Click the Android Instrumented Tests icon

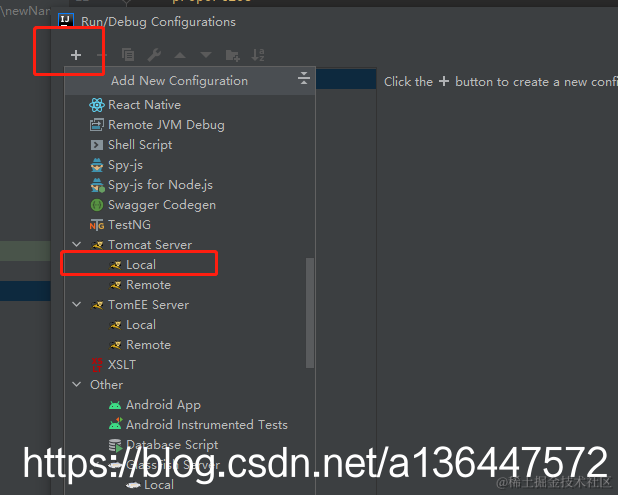pos(115,424)
